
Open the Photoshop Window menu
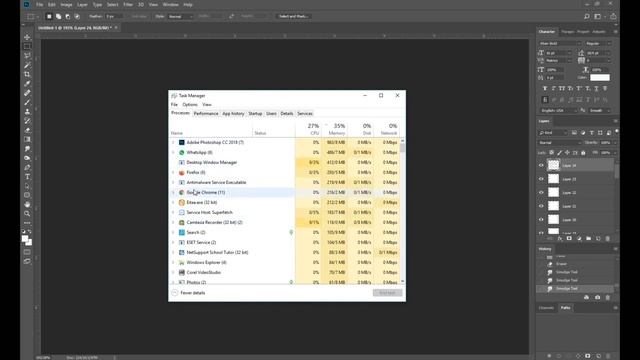170,4
